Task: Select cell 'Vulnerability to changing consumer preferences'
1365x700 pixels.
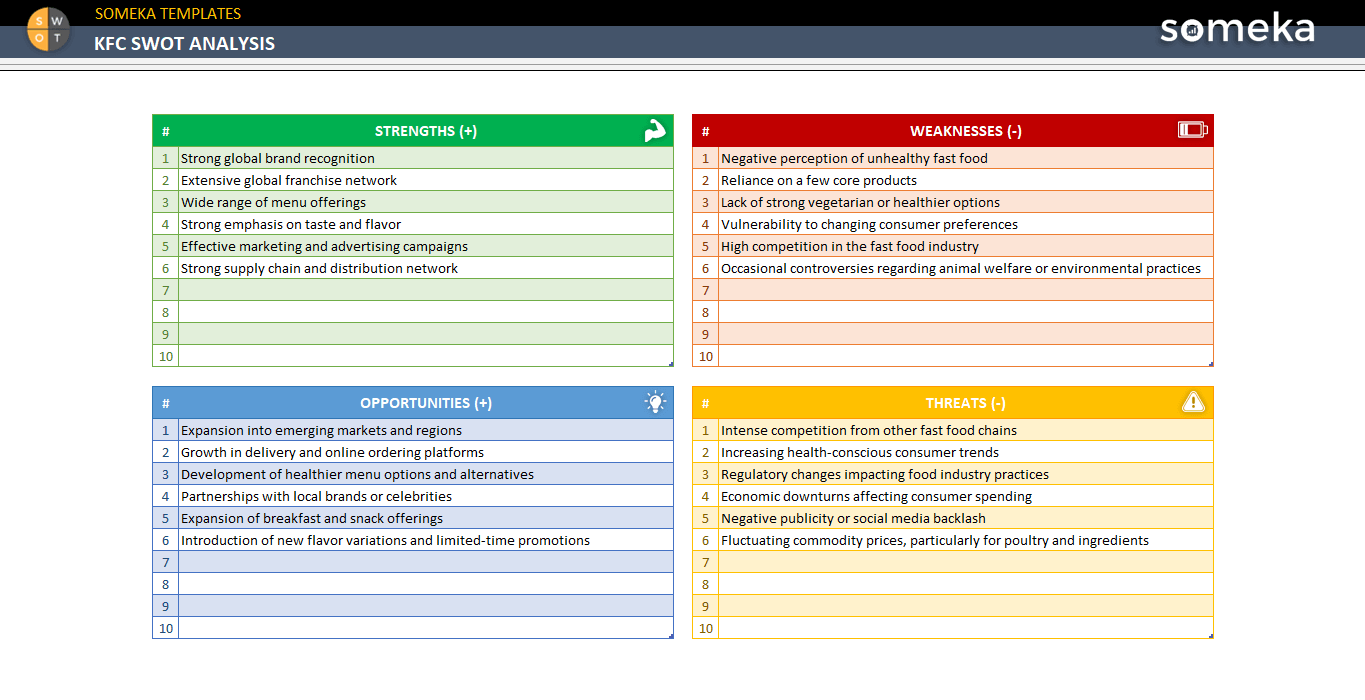Action: coord(966,224)
